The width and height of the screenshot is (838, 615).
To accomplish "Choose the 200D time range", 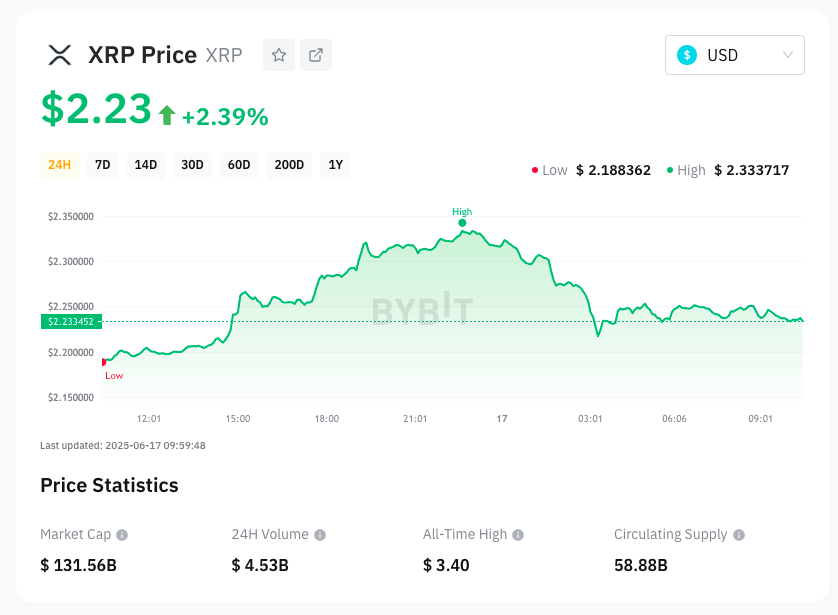I will [x=289, y=165].
